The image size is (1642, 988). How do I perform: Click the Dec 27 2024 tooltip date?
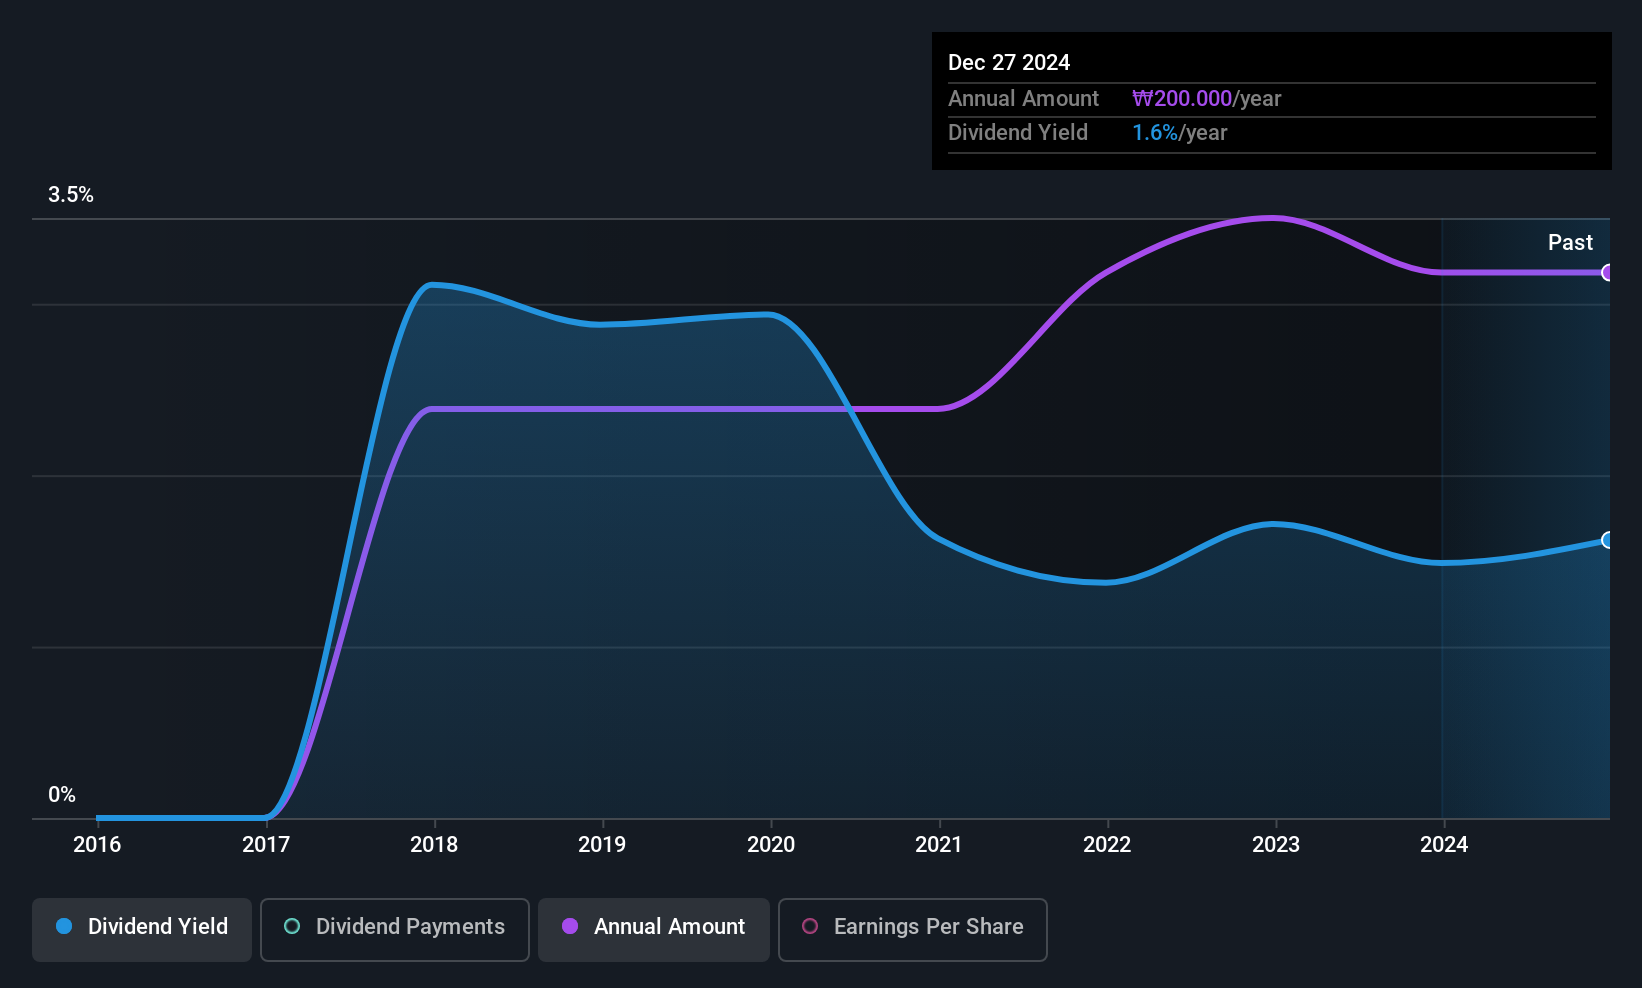[x=1009, y=62]
